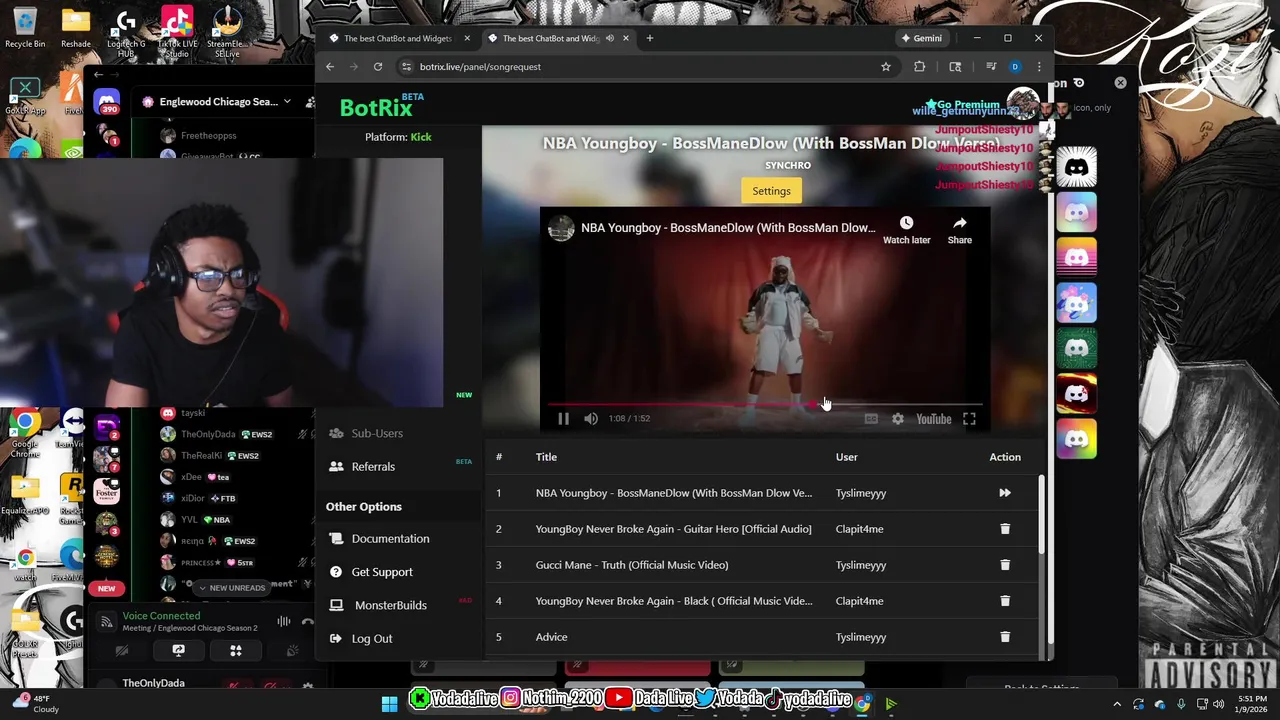The height and width of the screenshot is (720, 1280).
Task: Turn on camera in Discord voice
Action: [121, 651]
